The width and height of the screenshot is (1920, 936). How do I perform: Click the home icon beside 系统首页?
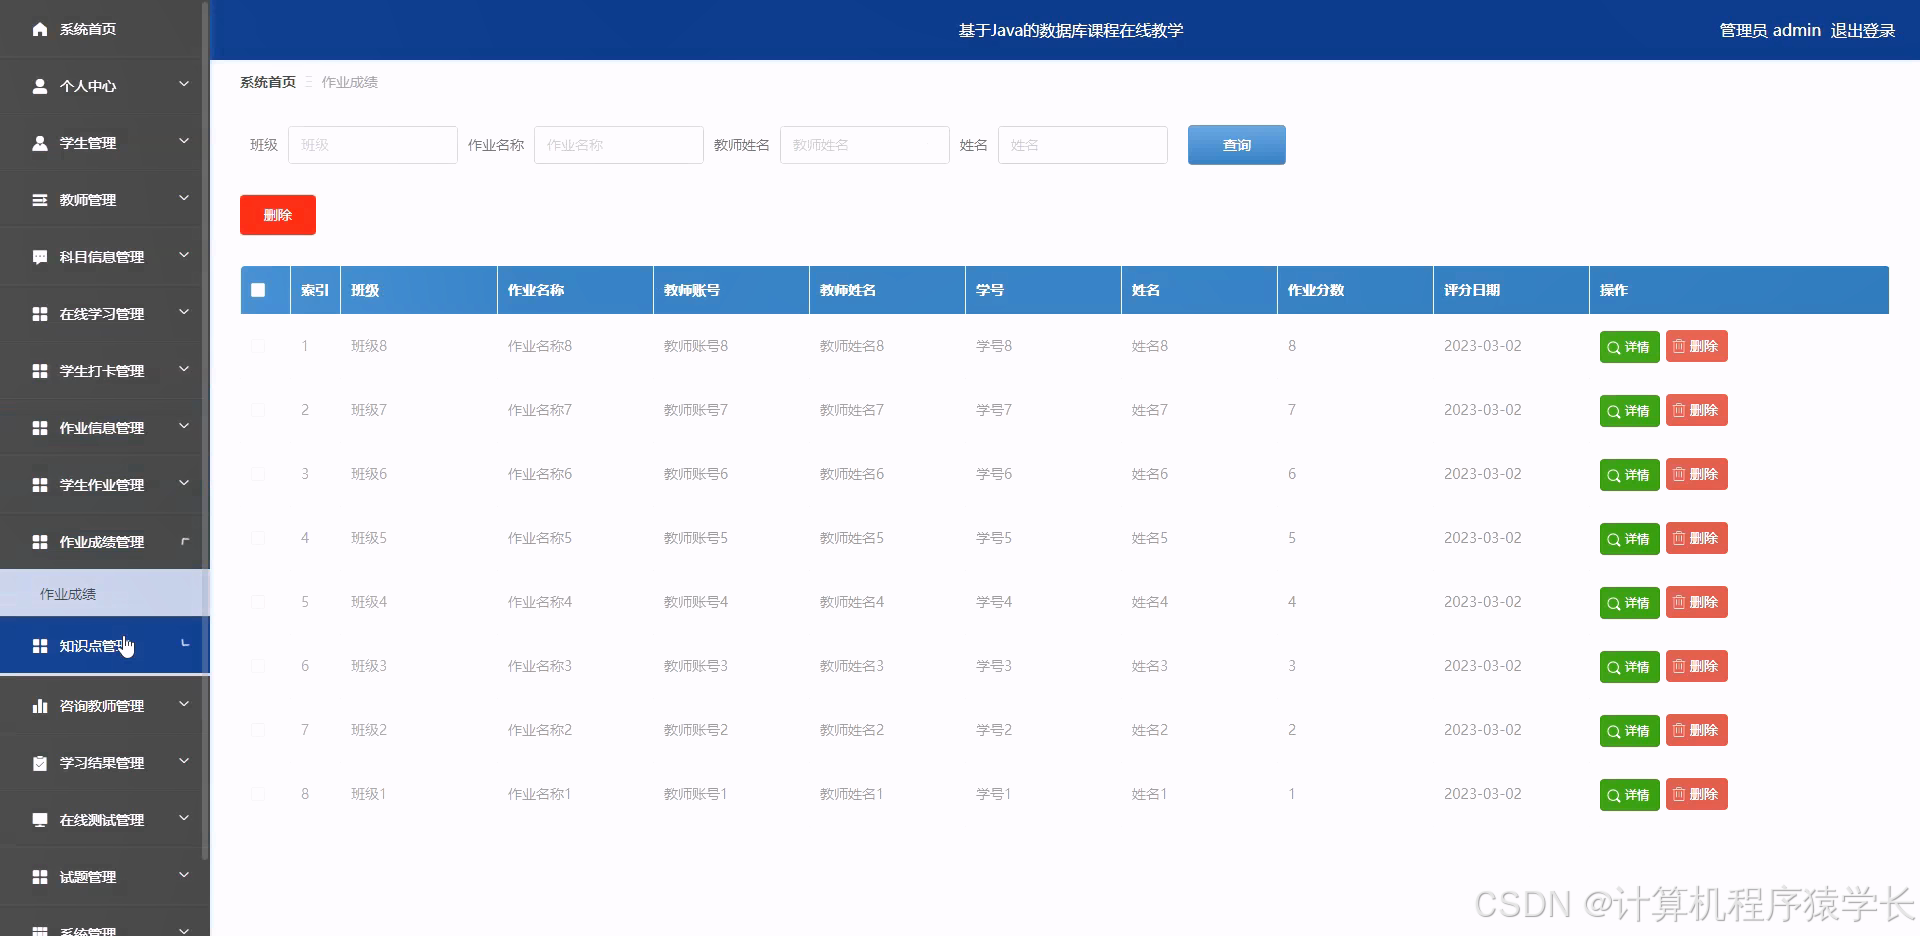[40, 29]
